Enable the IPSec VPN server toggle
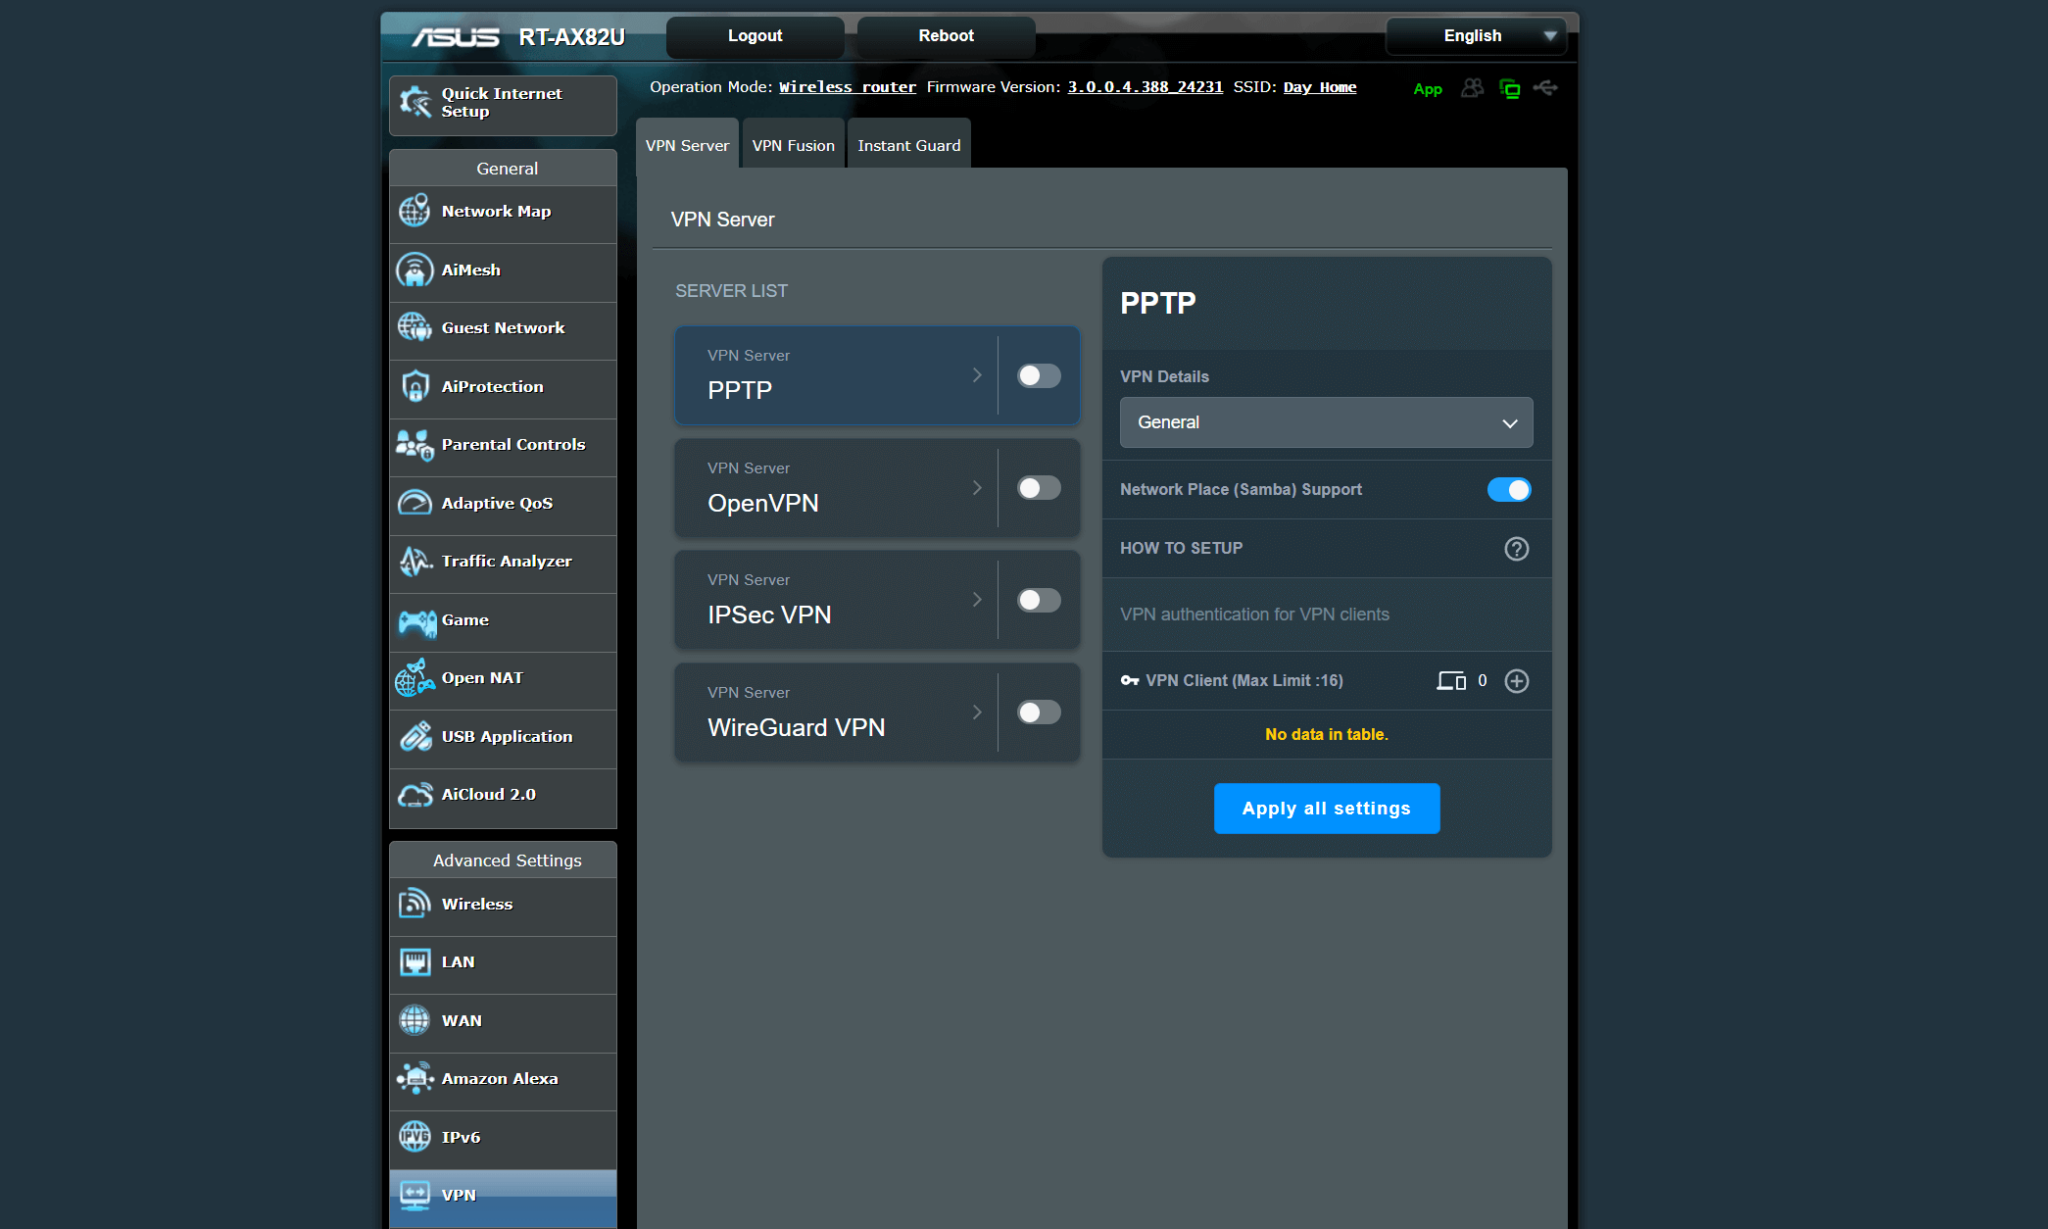The image size is (2048, 1229). [x=1039, y=600]
